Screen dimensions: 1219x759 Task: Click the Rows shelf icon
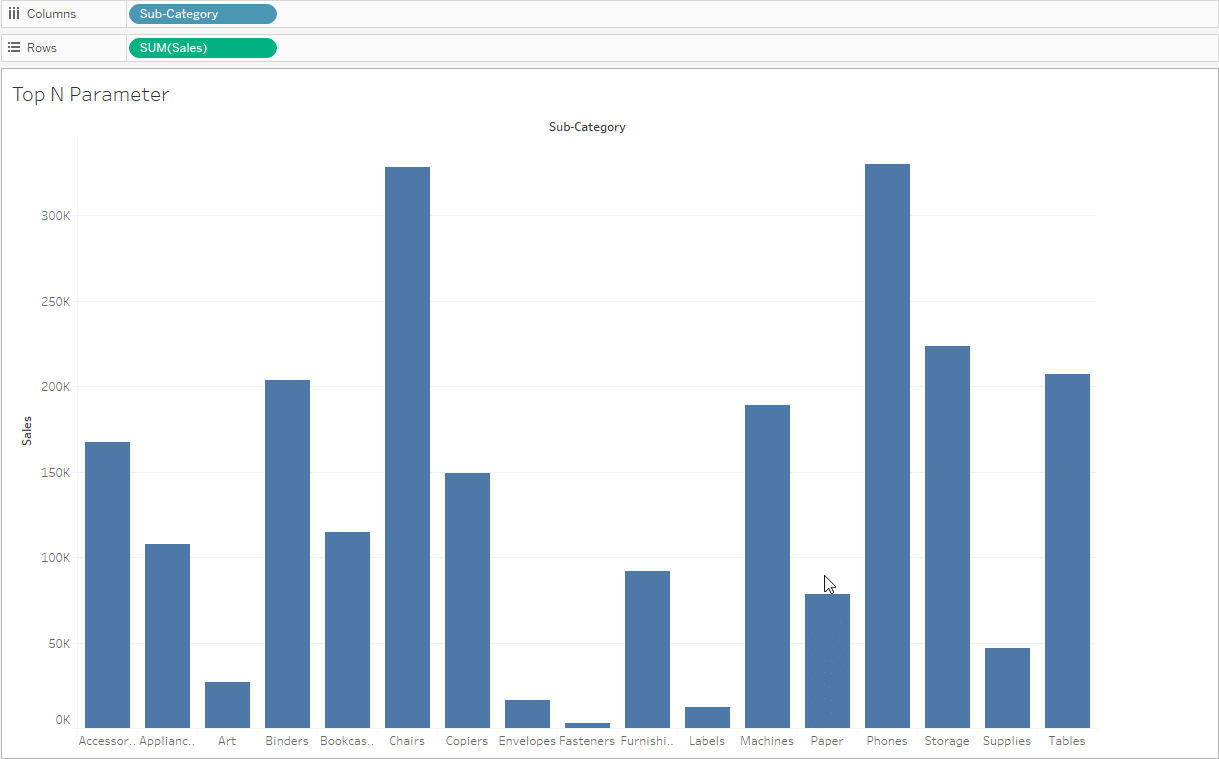click(14, 48)
